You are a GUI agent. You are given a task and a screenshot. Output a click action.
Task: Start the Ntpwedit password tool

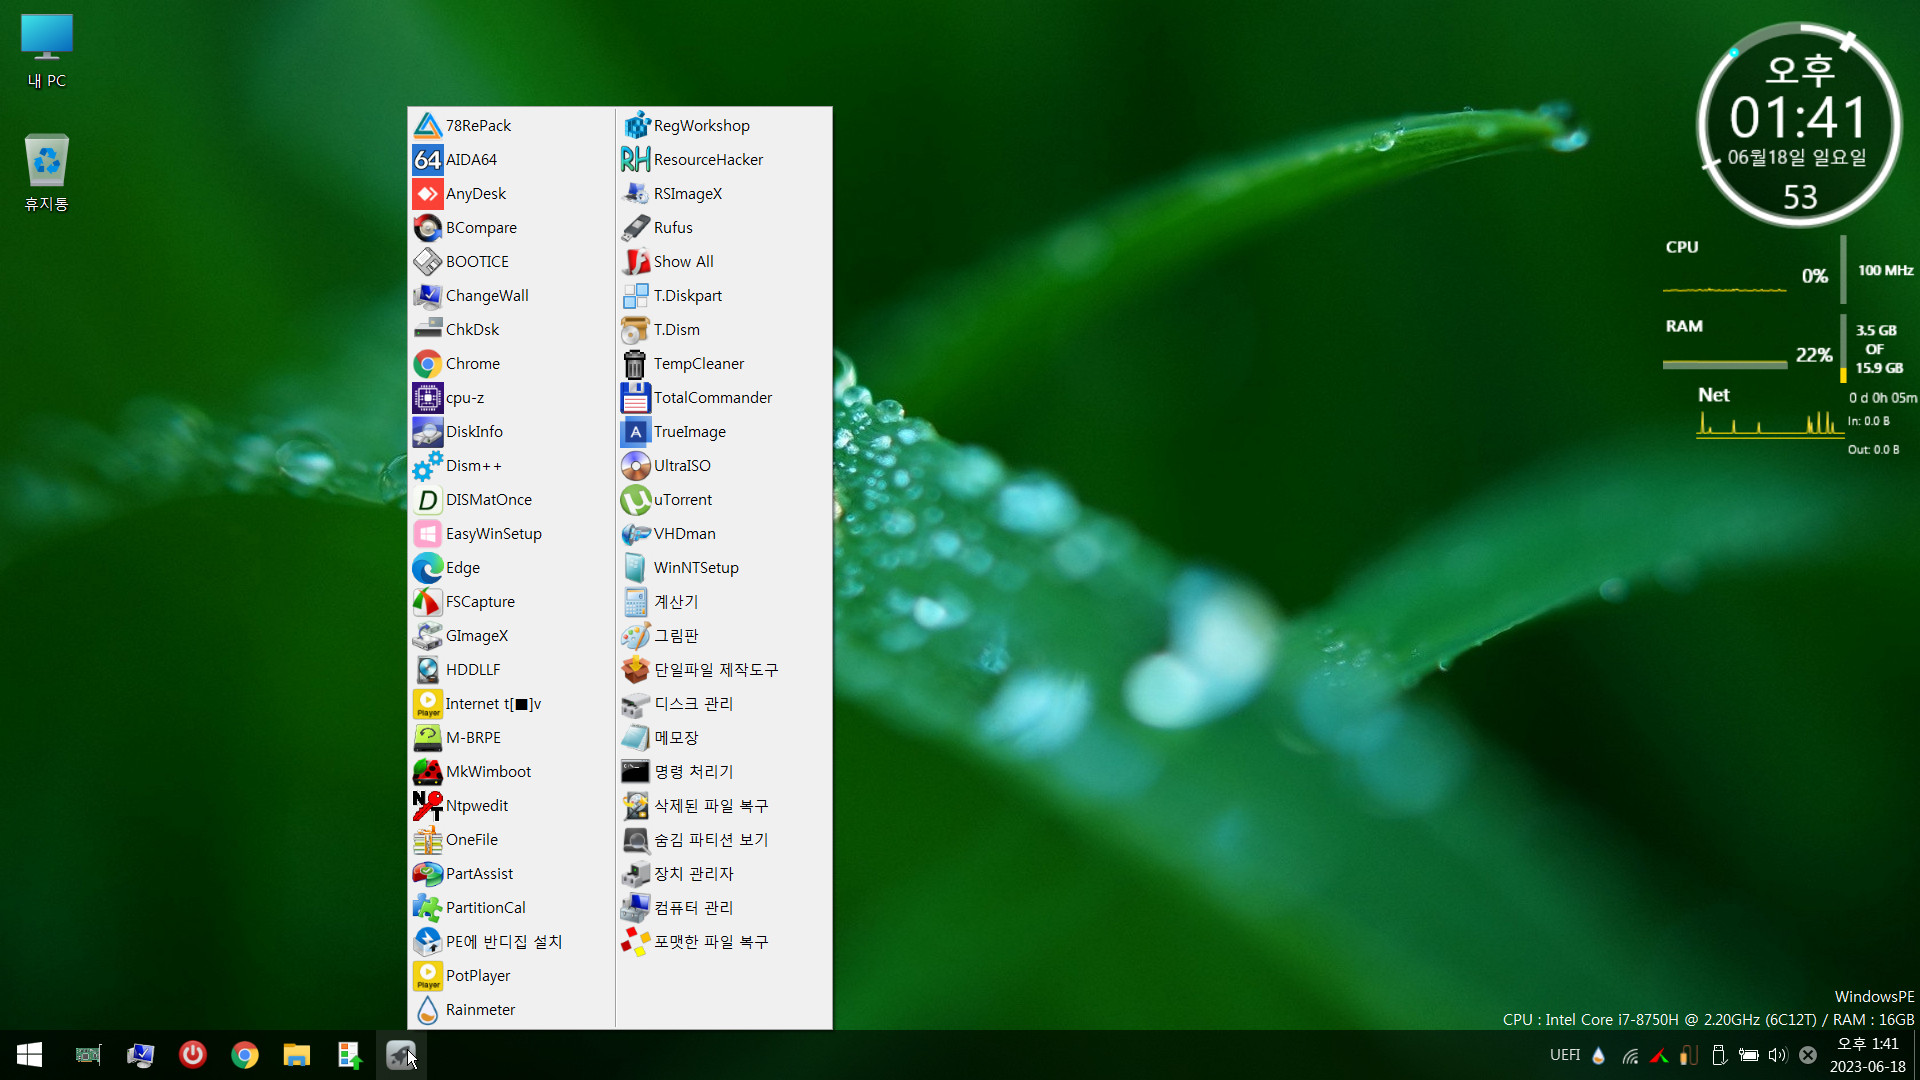coord(511,806)
